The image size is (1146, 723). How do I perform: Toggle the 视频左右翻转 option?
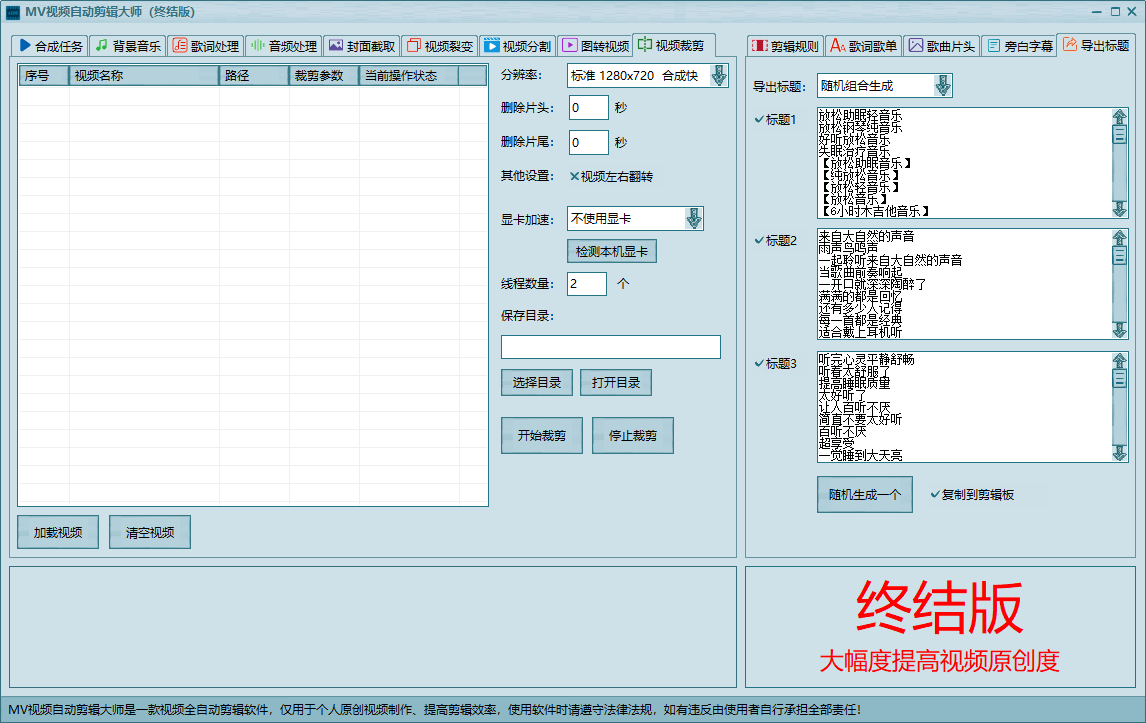[x=575, y=177]
